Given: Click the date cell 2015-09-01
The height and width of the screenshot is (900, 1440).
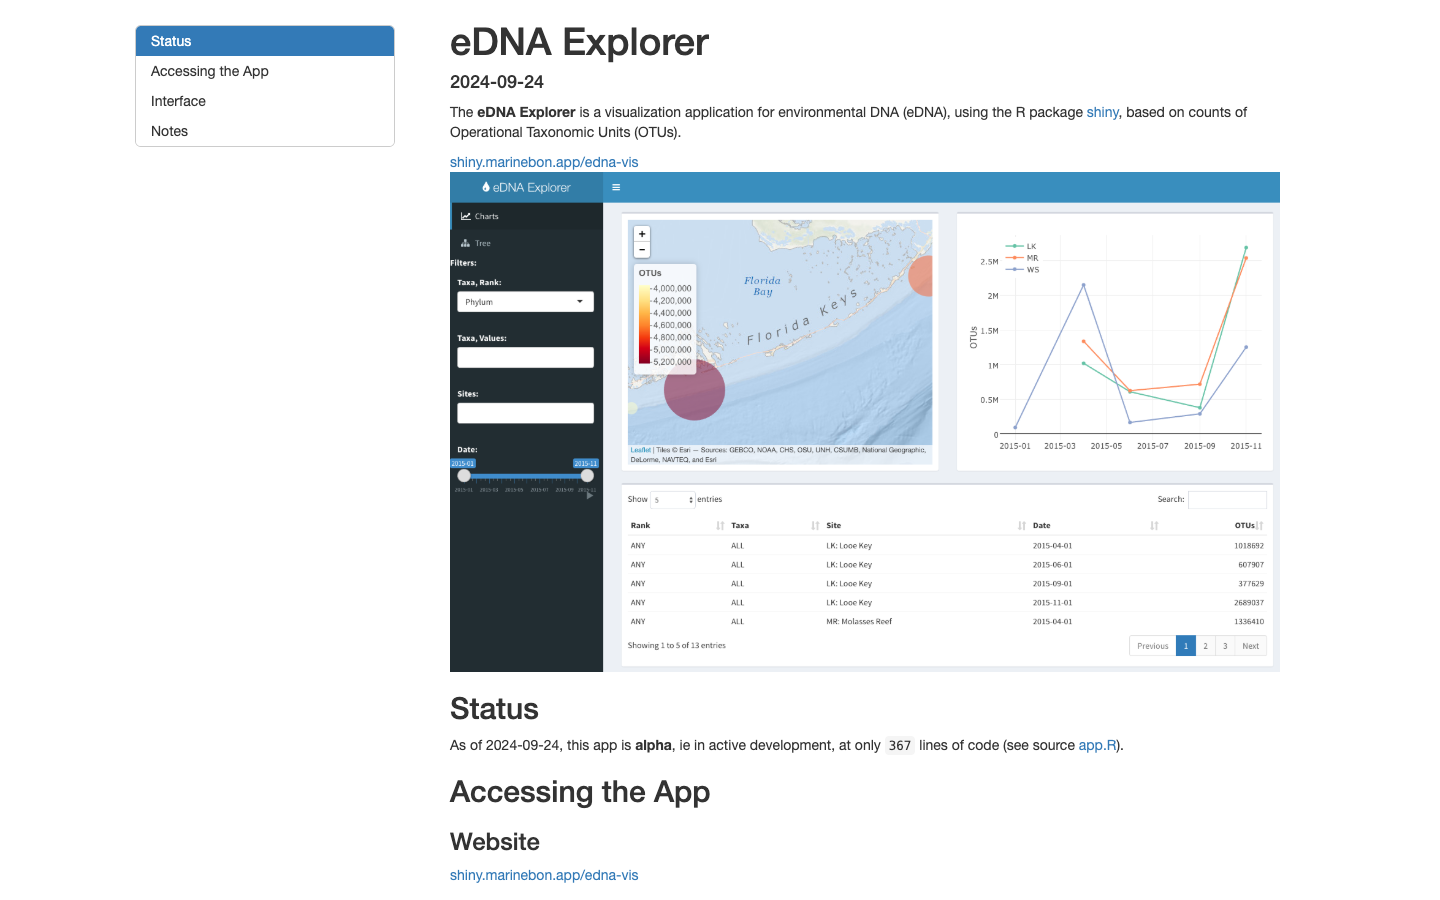Looking at the screenshot, I should coord(1052,584).
